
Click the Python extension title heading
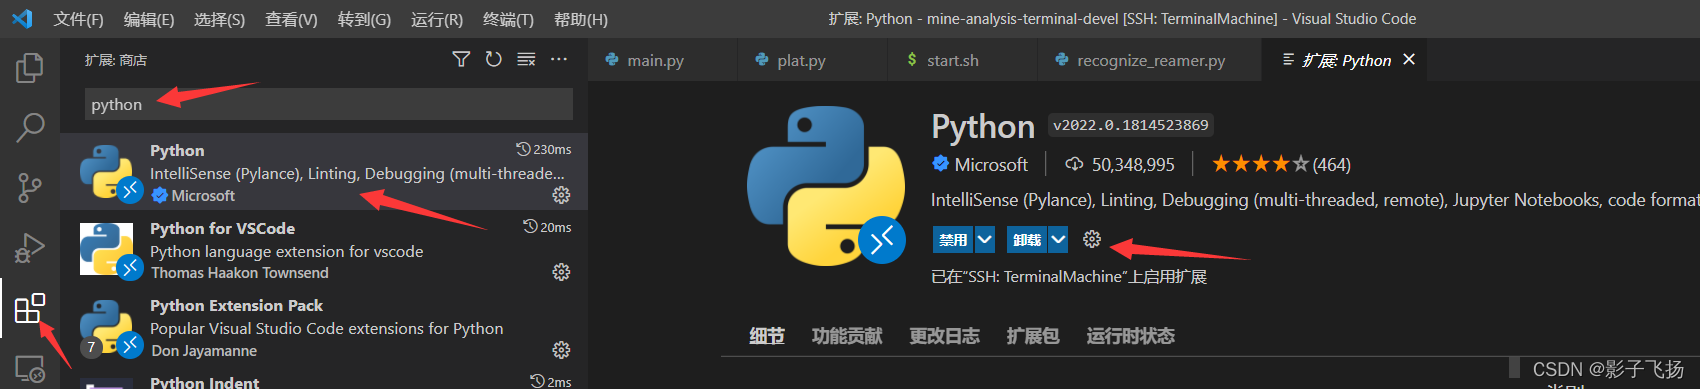[983, 127]
